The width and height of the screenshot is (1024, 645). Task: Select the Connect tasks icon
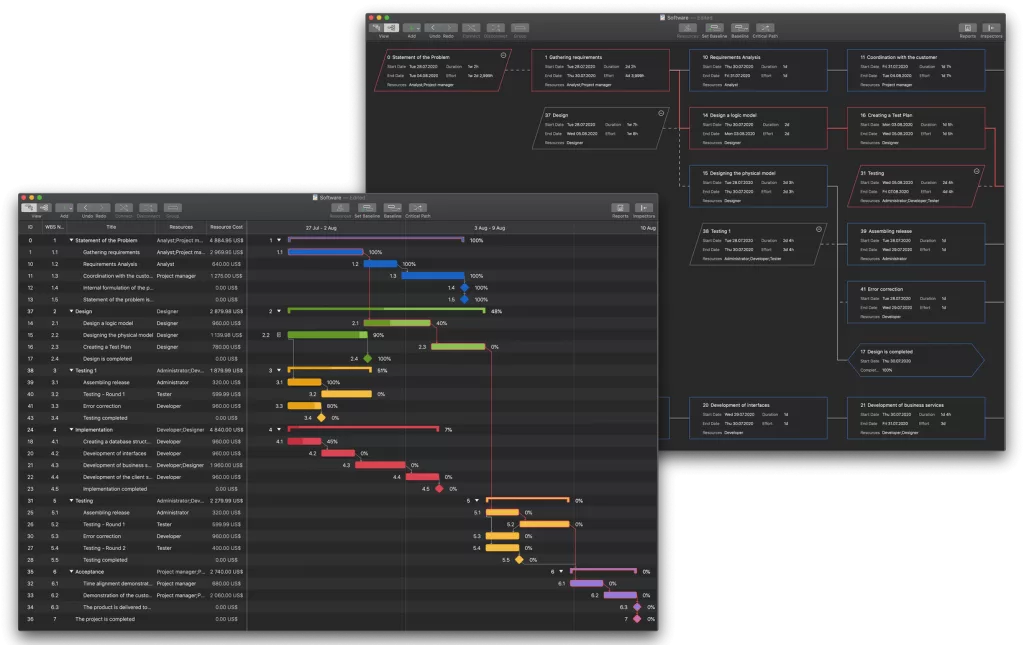pos(124,206)
